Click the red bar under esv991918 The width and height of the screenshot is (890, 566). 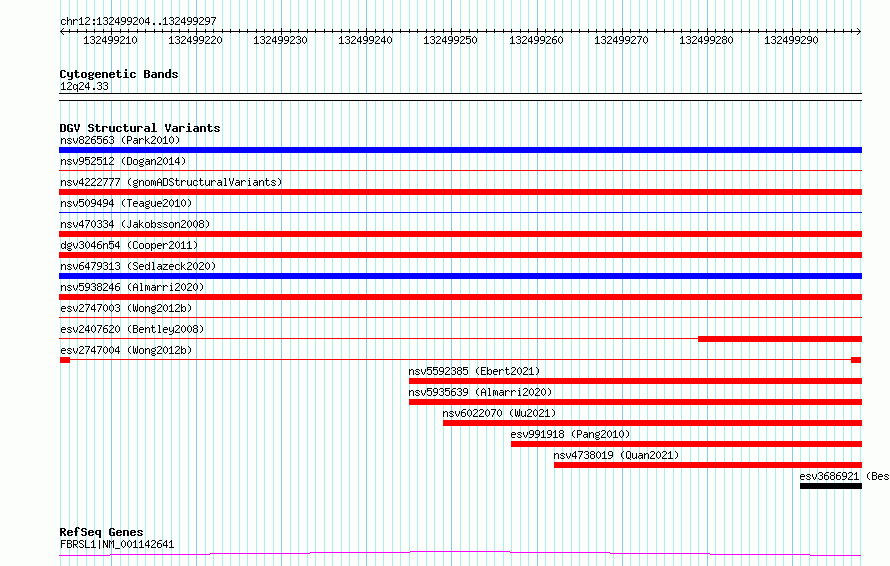tap(686, 444)
